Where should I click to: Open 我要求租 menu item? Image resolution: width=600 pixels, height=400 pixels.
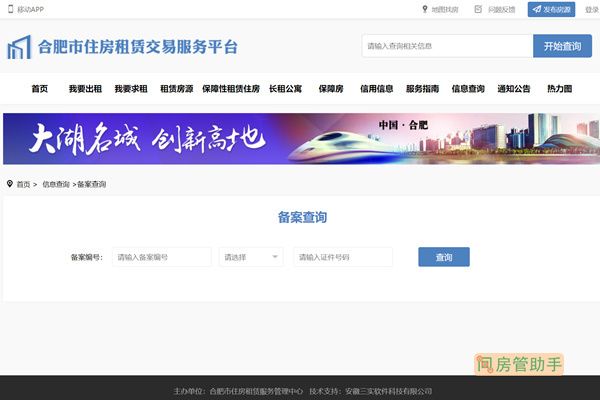[x=131, y=89]
